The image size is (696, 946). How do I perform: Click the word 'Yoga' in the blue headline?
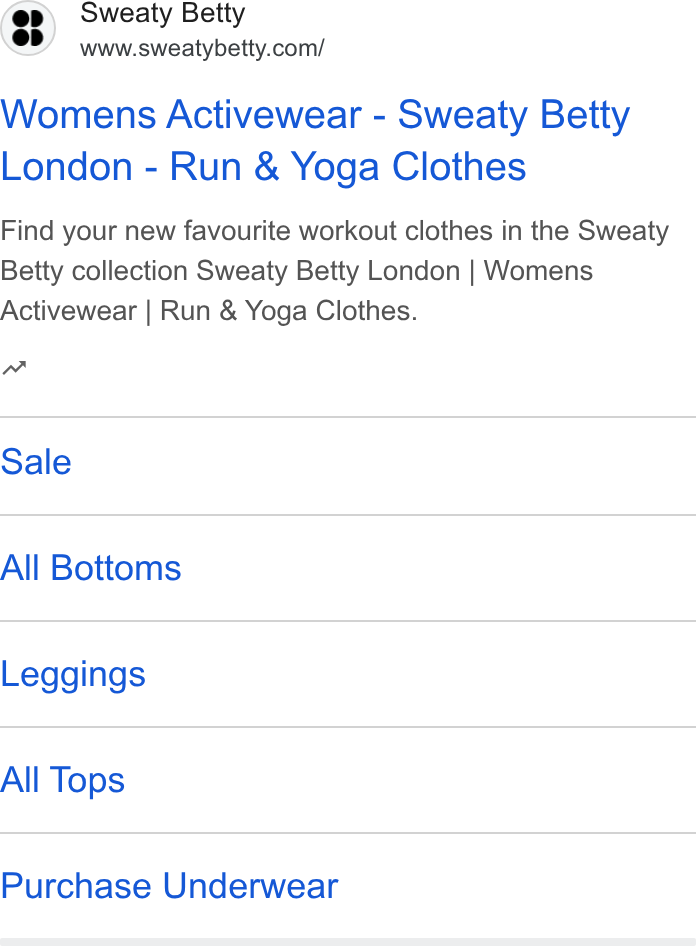click(x=335, y=168)
